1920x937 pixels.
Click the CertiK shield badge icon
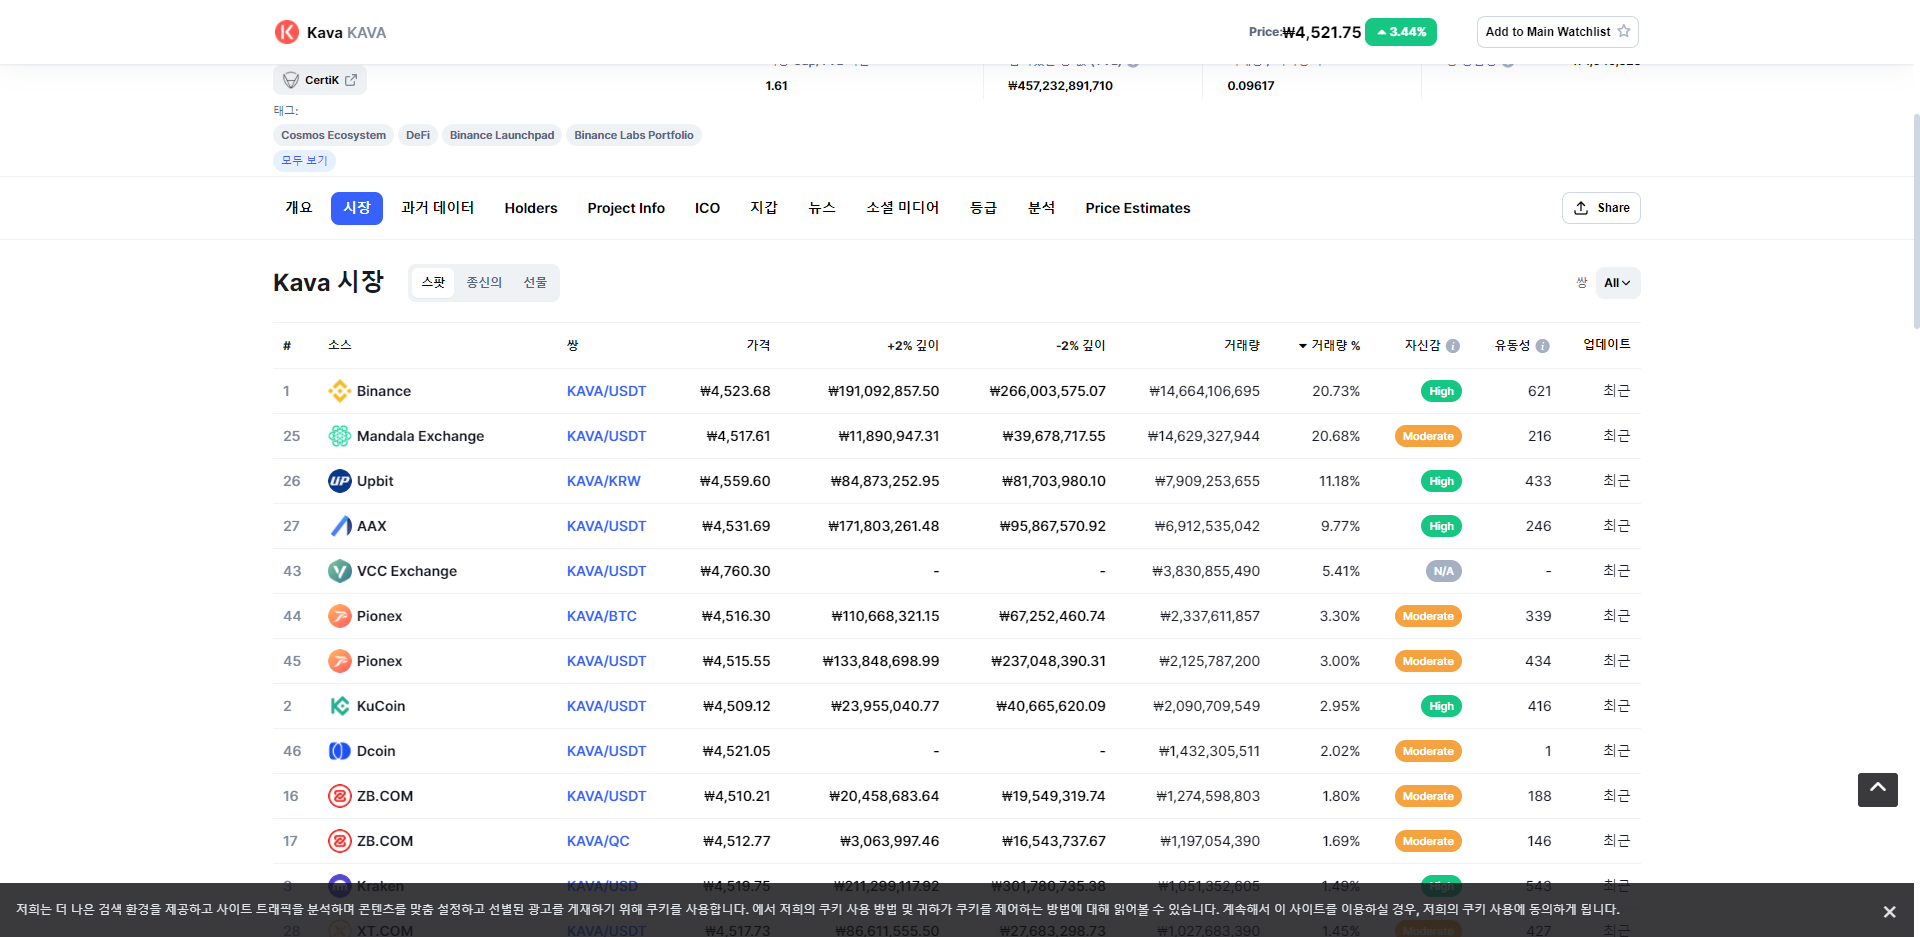291,80
